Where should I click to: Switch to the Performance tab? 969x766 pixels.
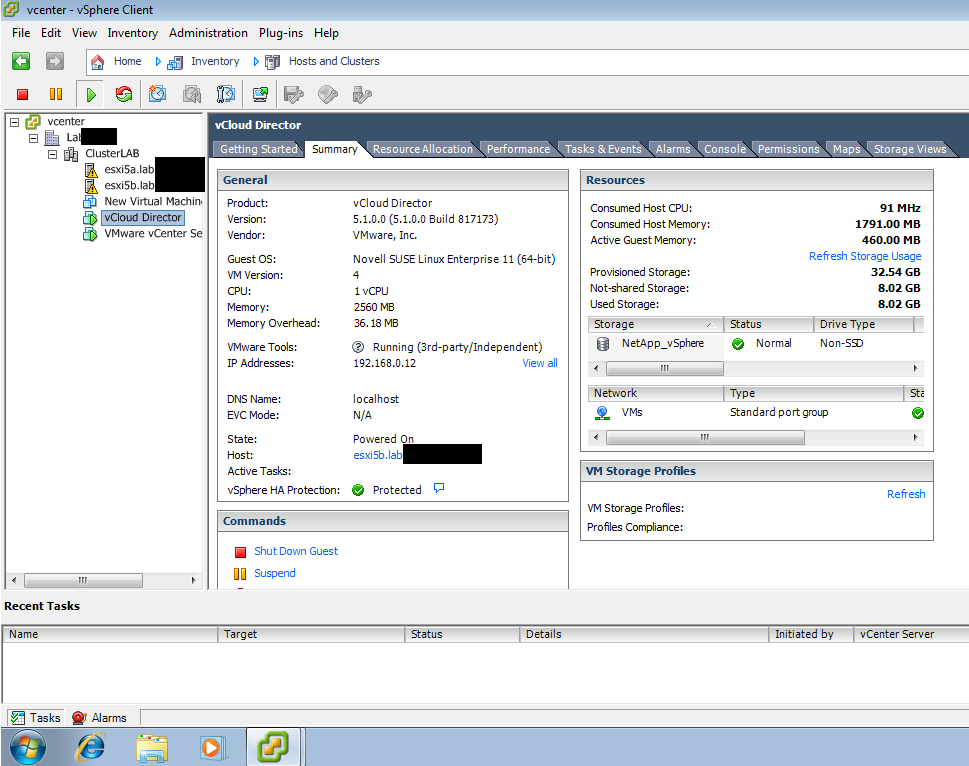tap(518, 149)
